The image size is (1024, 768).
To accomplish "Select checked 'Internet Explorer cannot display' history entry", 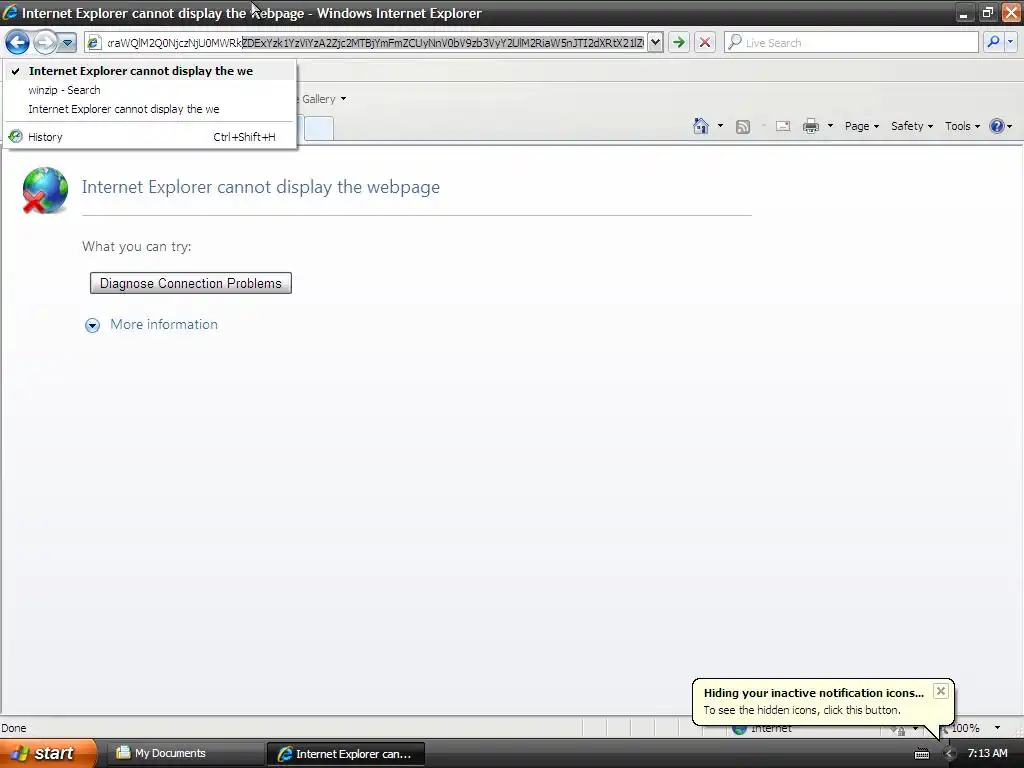I will tap(150, 71).
